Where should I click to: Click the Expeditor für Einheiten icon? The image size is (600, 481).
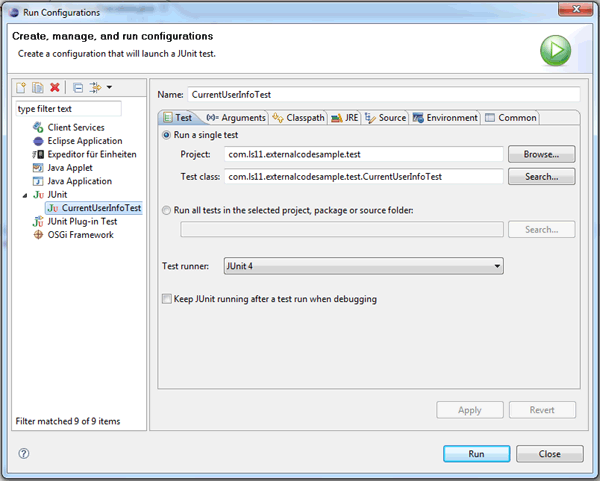[x=38, y=155]
